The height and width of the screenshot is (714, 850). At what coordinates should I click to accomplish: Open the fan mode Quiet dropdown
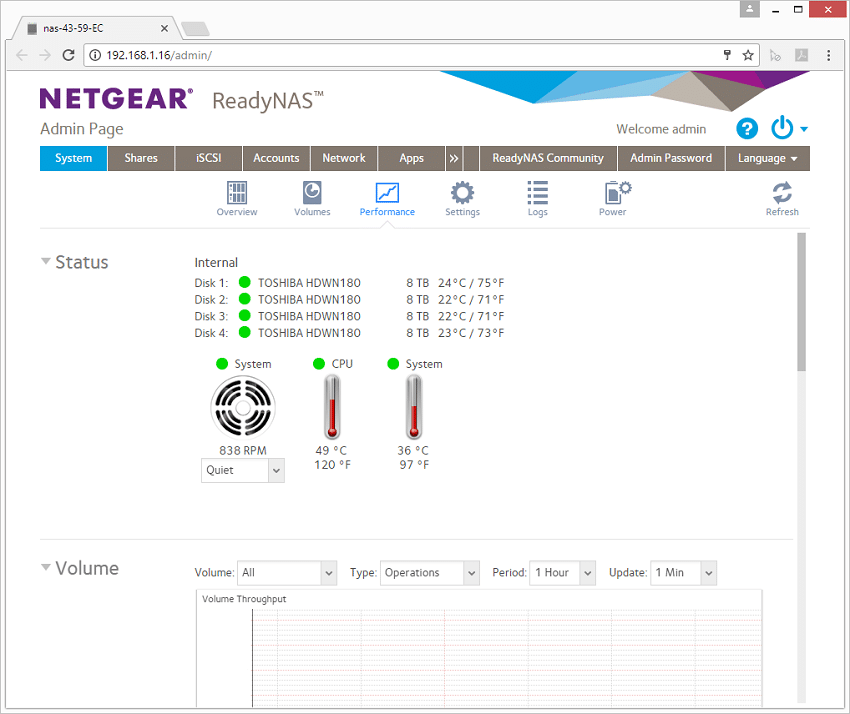coord(243,470)
